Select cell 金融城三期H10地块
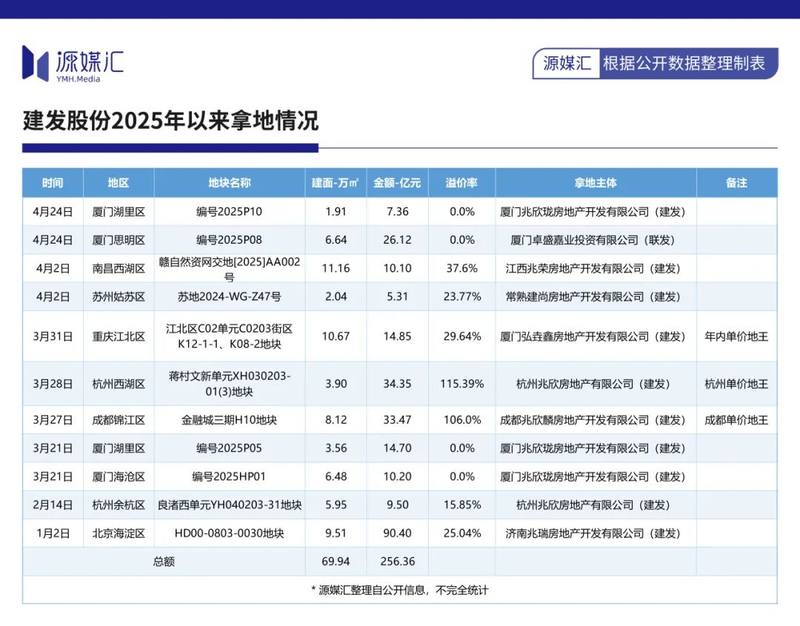The height and width of the screenshot is (626, 800). (230, 420)
